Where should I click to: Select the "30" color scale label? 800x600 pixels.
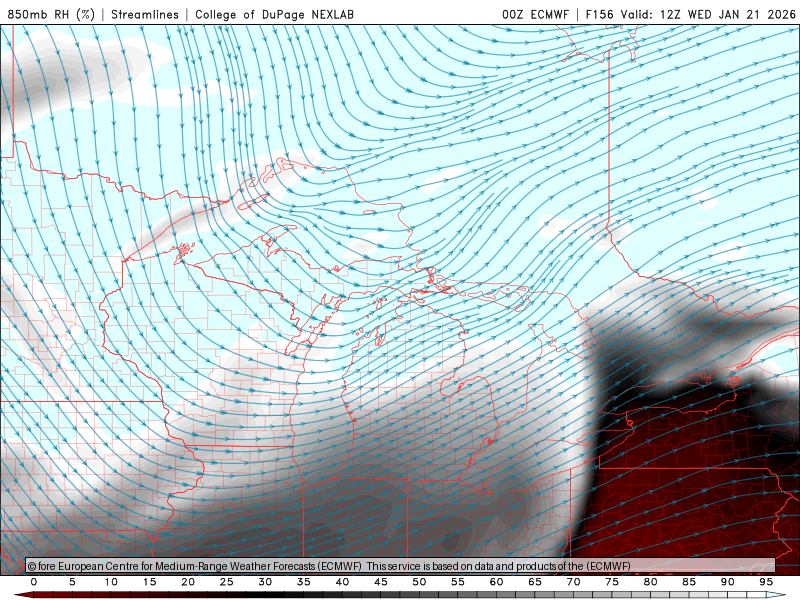(x=265, y=582)
